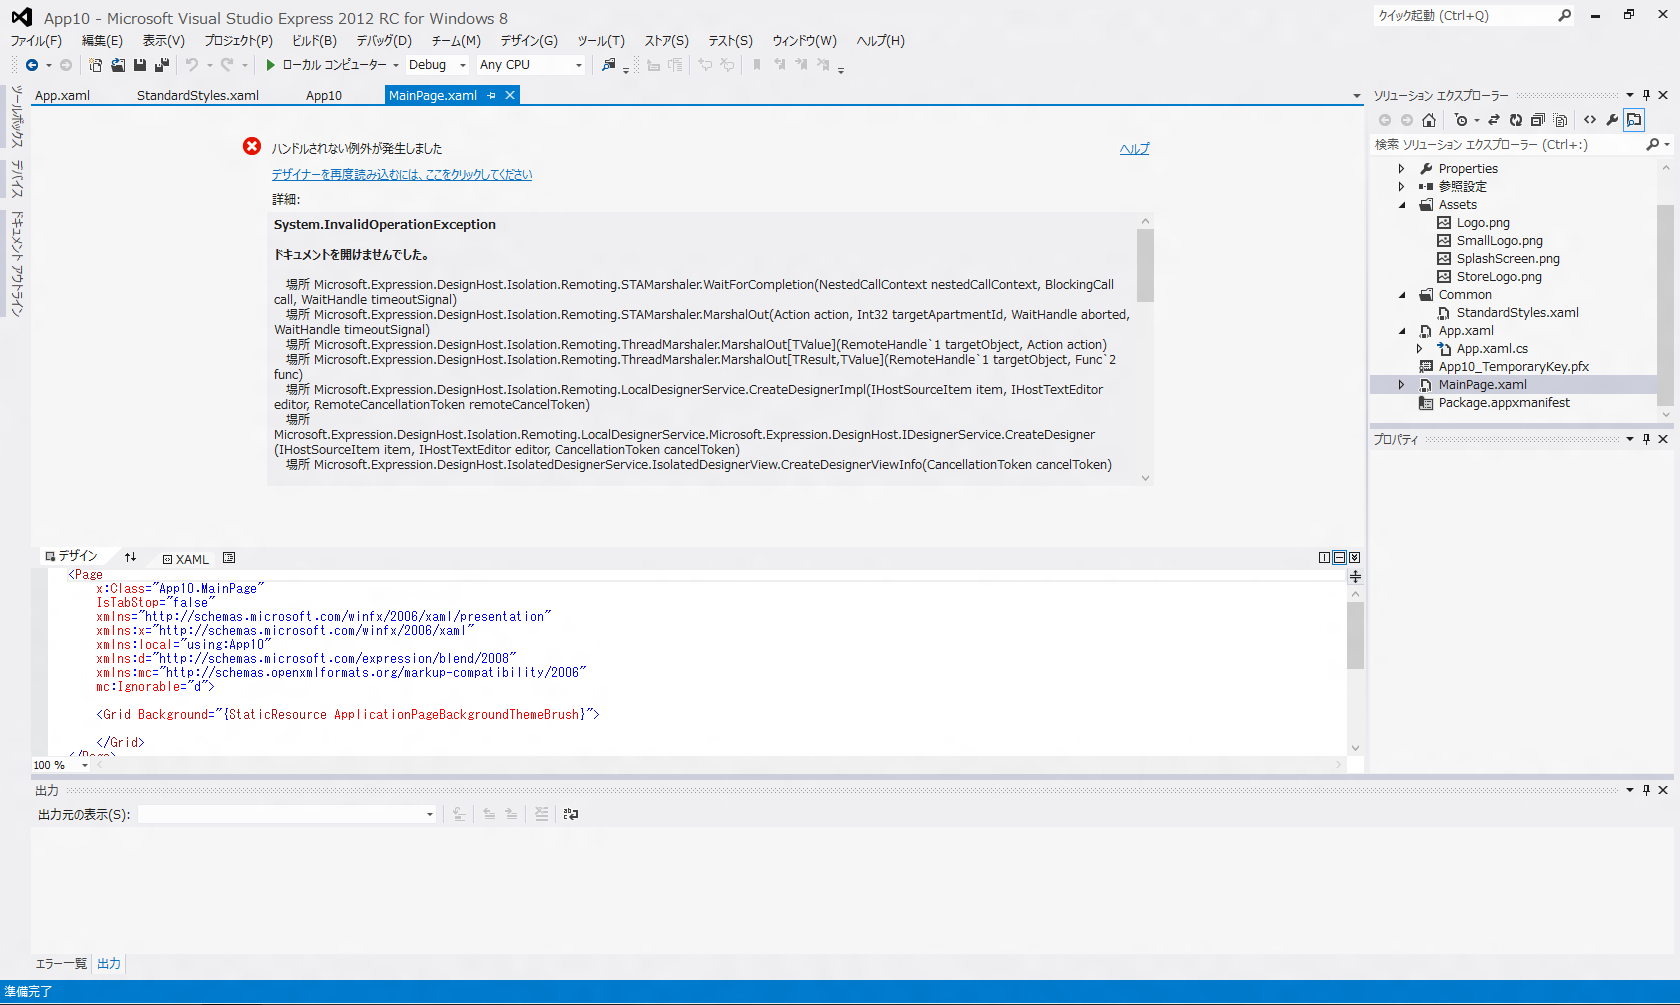
Task: Select App10_TemporaryKey.pfx file
Action: pos(1513,367)
